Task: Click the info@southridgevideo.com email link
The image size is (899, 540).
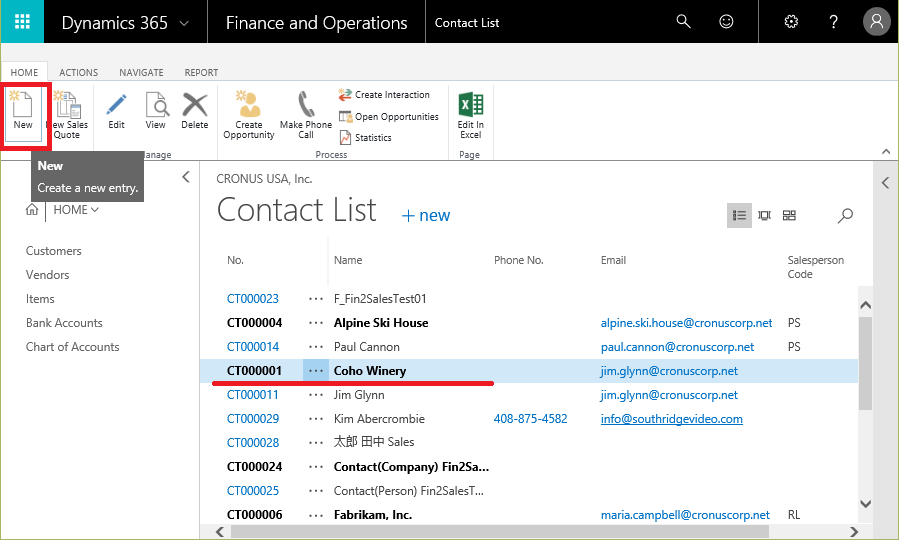Action: (x=671, y=419)
